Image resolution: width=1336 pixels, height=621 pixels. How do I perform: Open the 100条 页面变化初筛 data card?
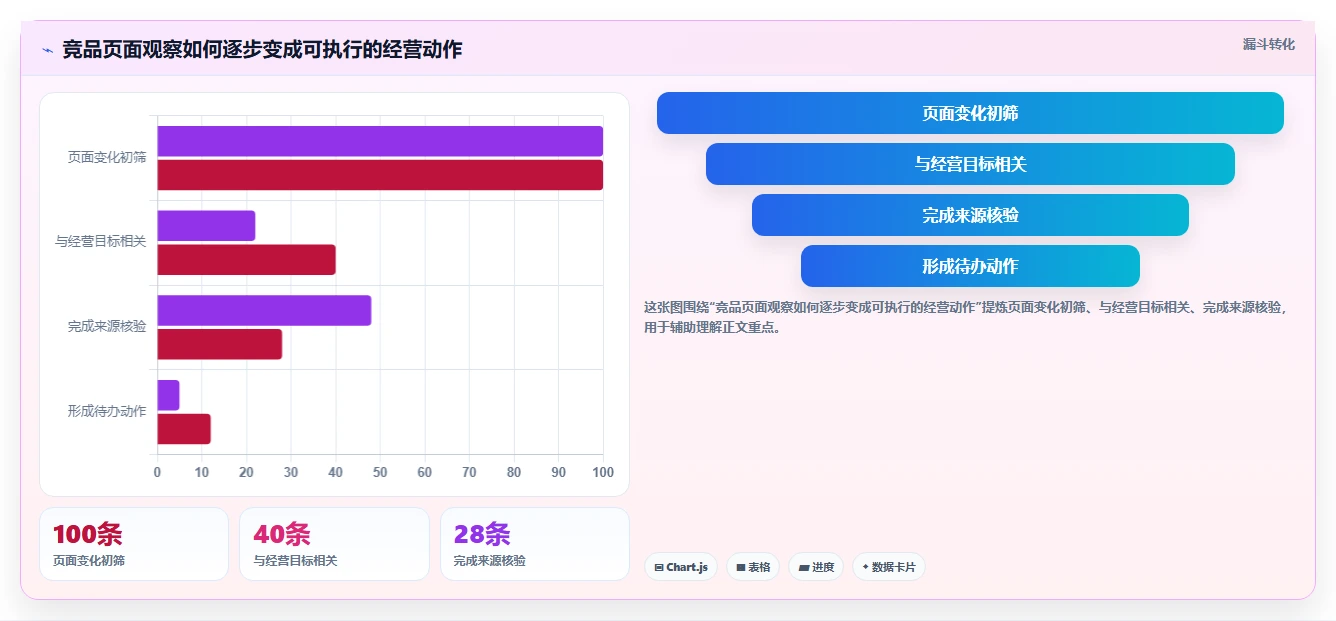(x=134, y=544)
